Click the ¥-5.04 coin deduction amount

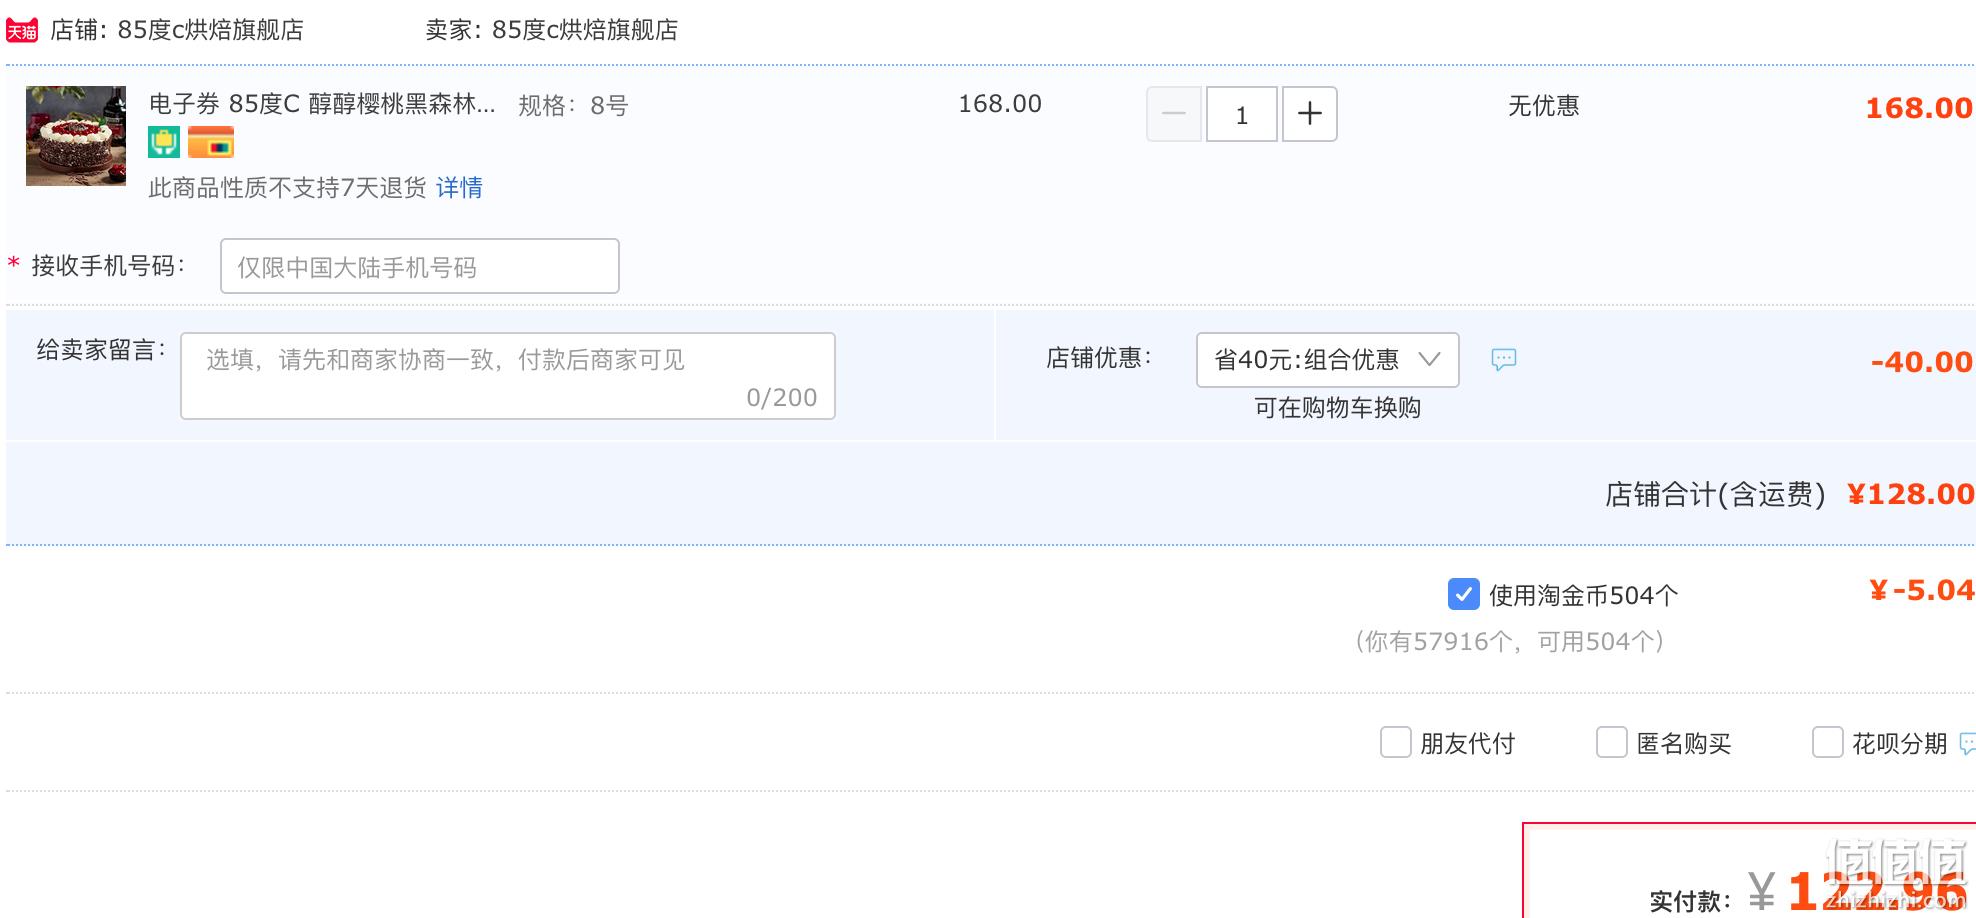pos(1922,590)
